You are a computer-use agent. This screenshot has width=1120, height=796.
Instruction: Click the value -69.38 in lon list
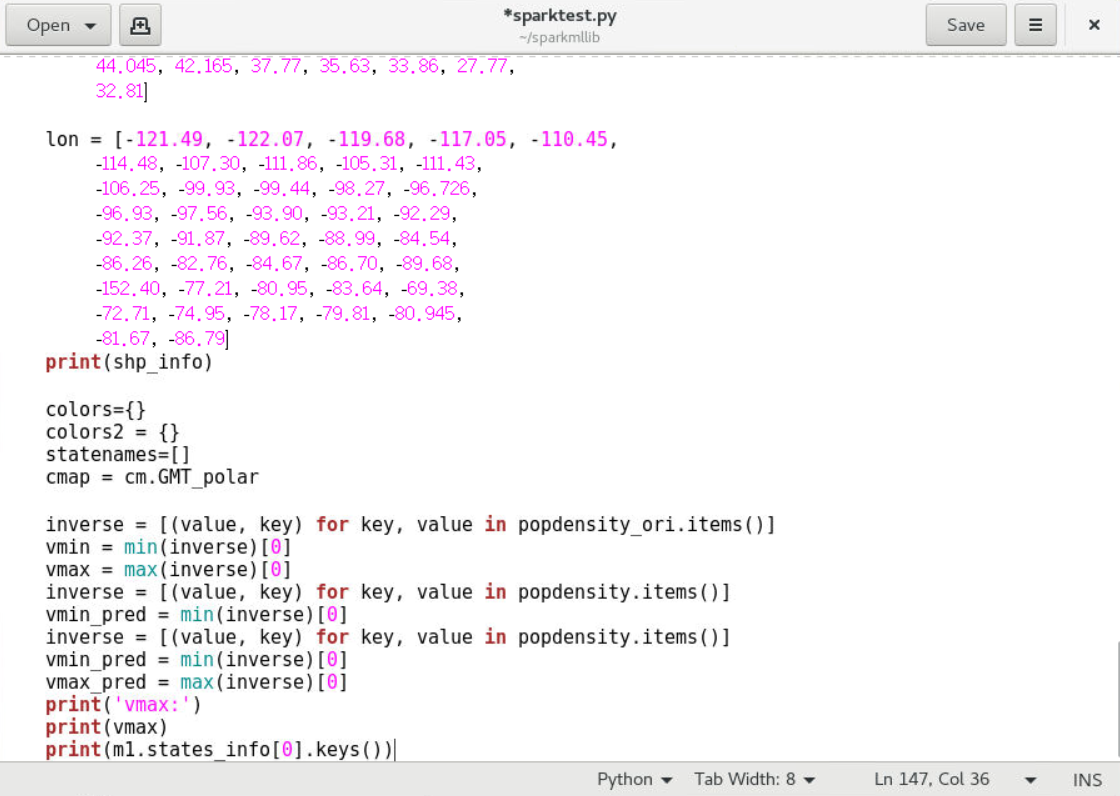[429, 288]
